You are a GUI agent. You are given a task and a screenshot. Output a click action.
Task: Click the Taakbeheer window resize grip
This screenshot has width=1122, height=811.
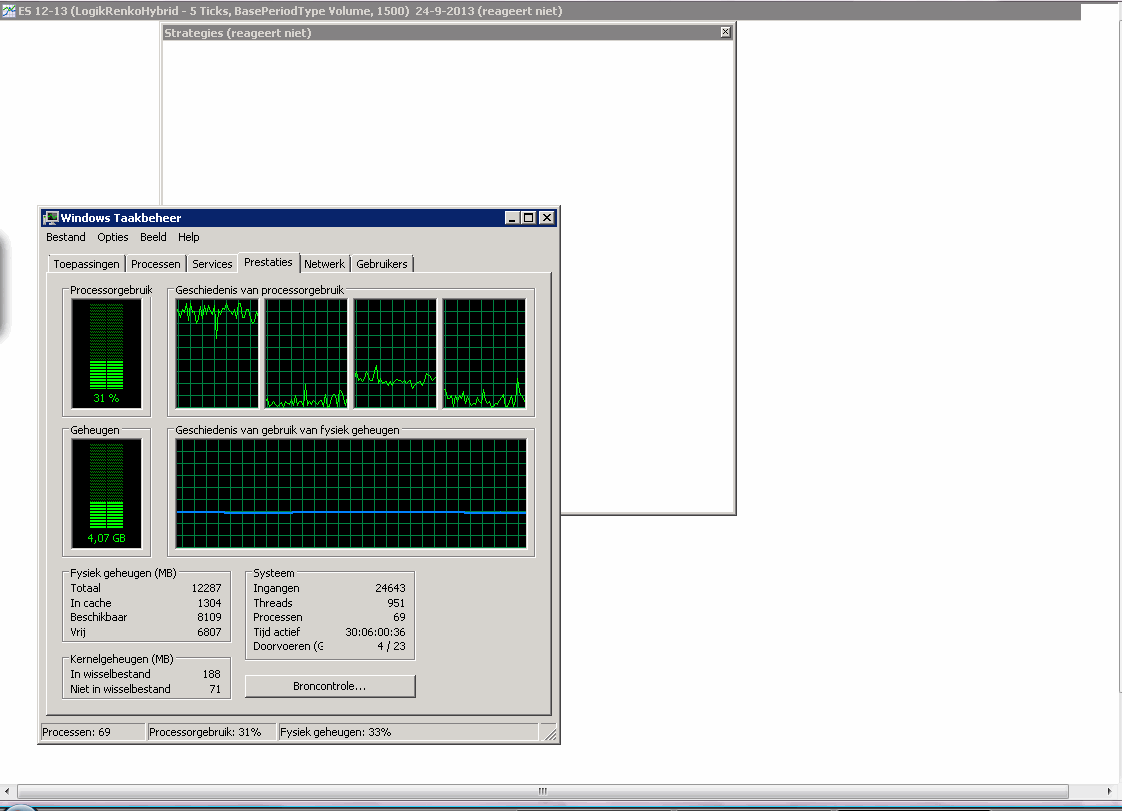tap(550, 734)
